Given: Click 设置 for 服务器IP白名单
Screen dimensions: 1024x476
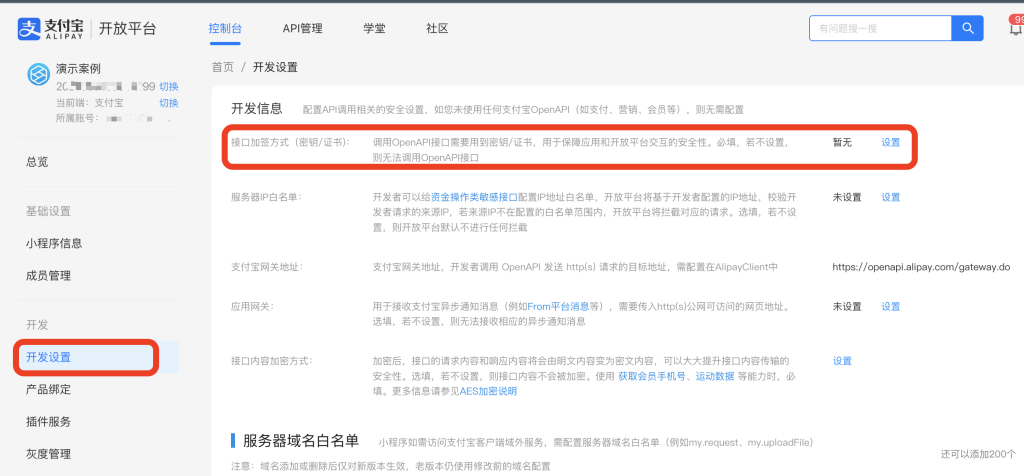Looking at the screenshot, I should pos(890,197).
